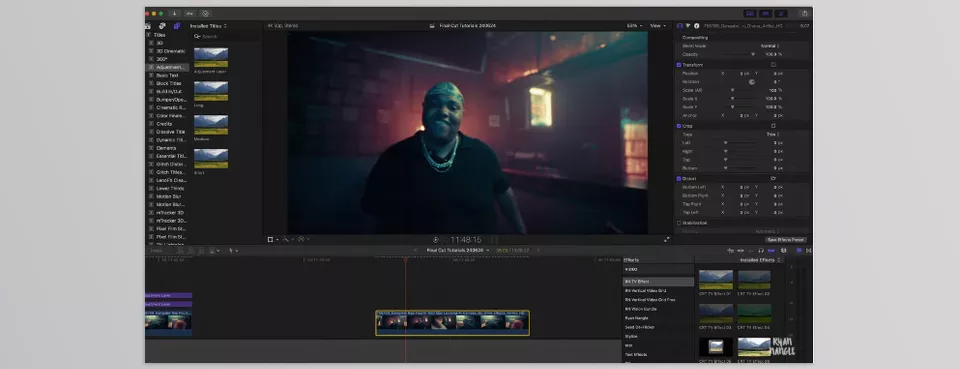Open the Blend Mode Normal dropdown
Viewport: 960px width, 369px height.
[x=770, y=46]
